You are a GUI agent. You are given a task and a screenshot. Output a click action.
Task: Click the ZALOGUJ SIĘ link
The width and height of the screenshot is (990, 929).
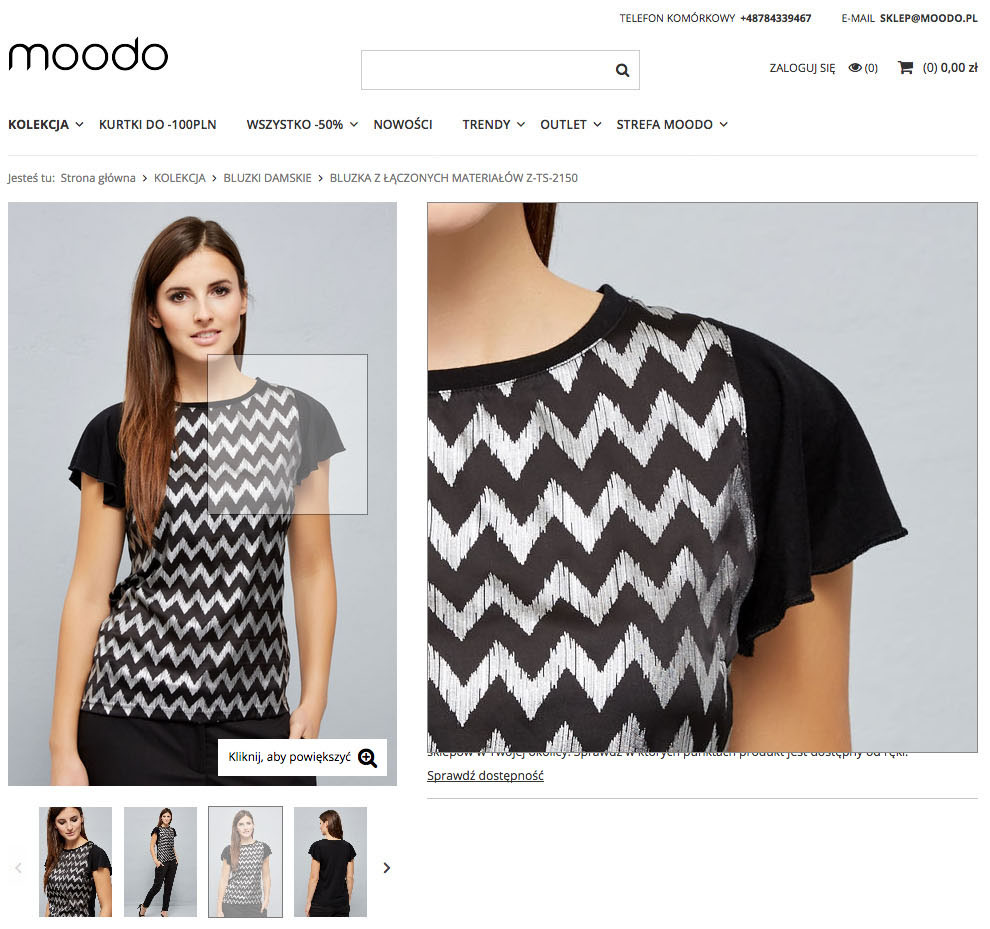click(802, 68)
